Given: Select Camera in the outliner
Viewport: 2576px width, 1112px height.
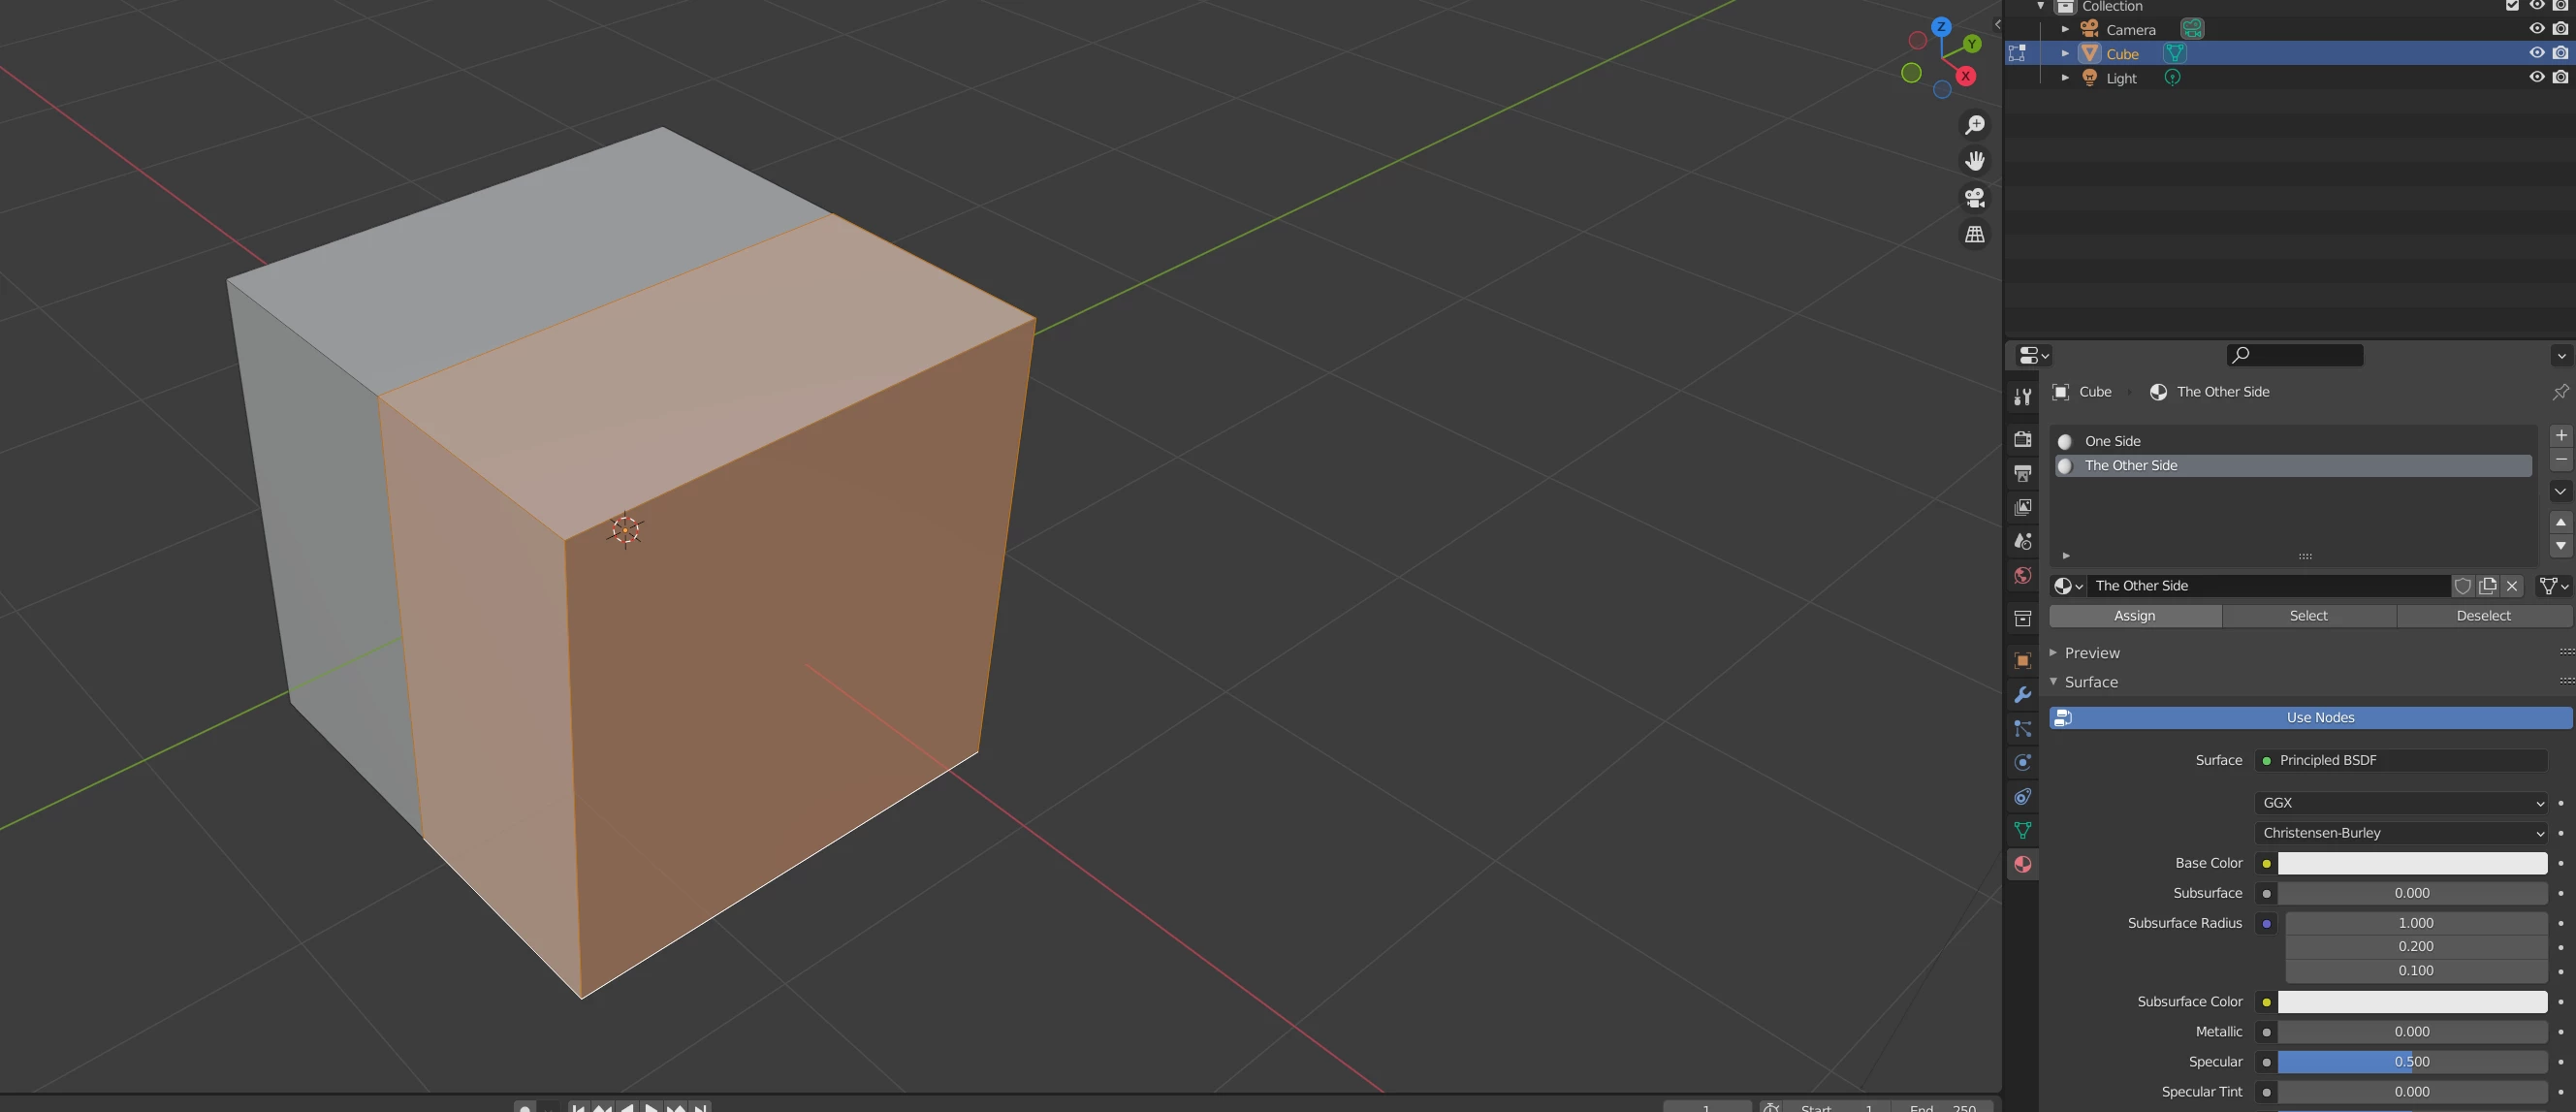Looking at the screenshot, I should click(x=2130, y=30).
